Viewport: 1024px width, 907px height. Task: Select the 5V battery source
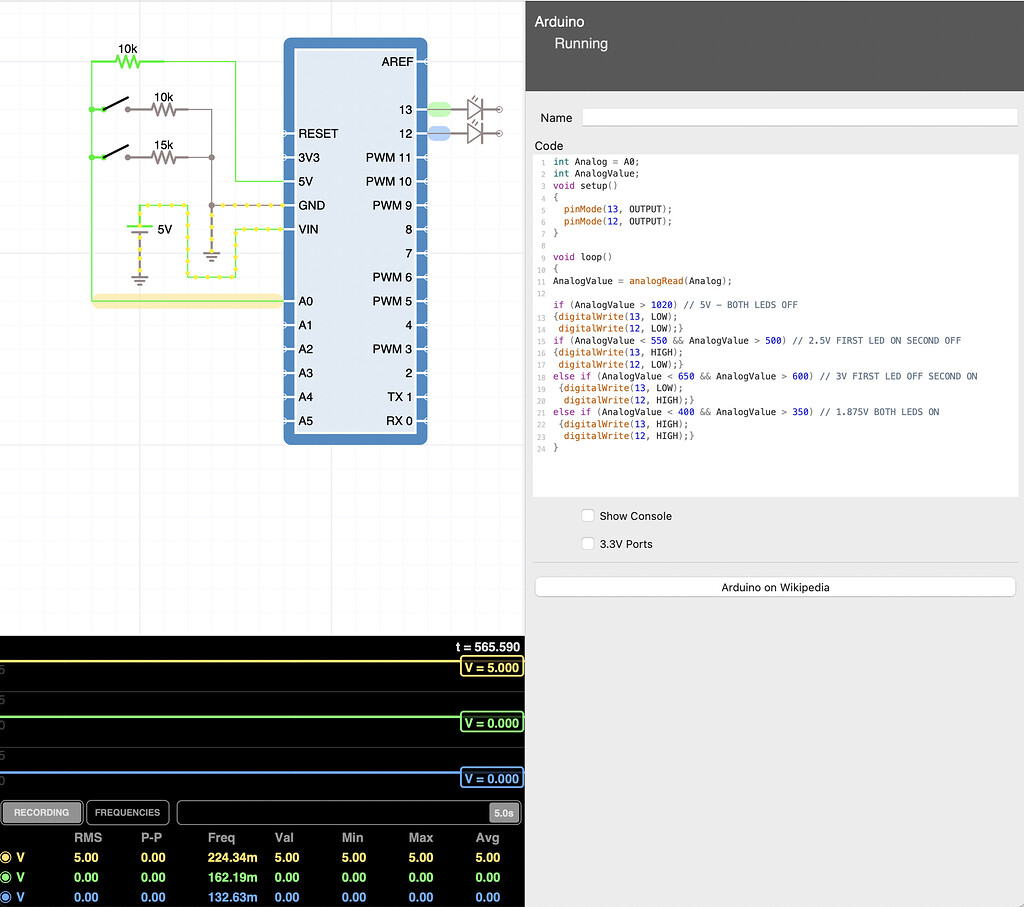click(139, 229)
